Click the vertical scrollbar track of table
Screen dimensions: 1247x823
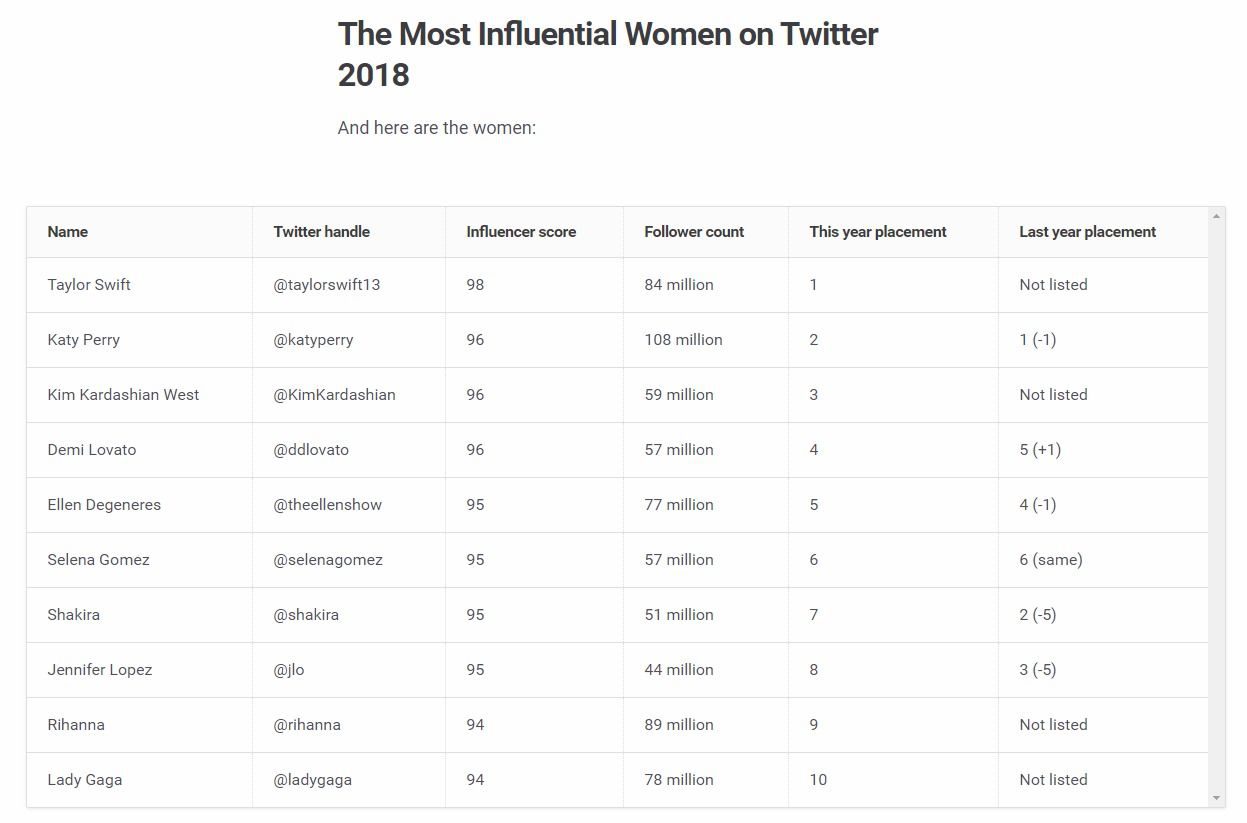tap(1216, 507)
